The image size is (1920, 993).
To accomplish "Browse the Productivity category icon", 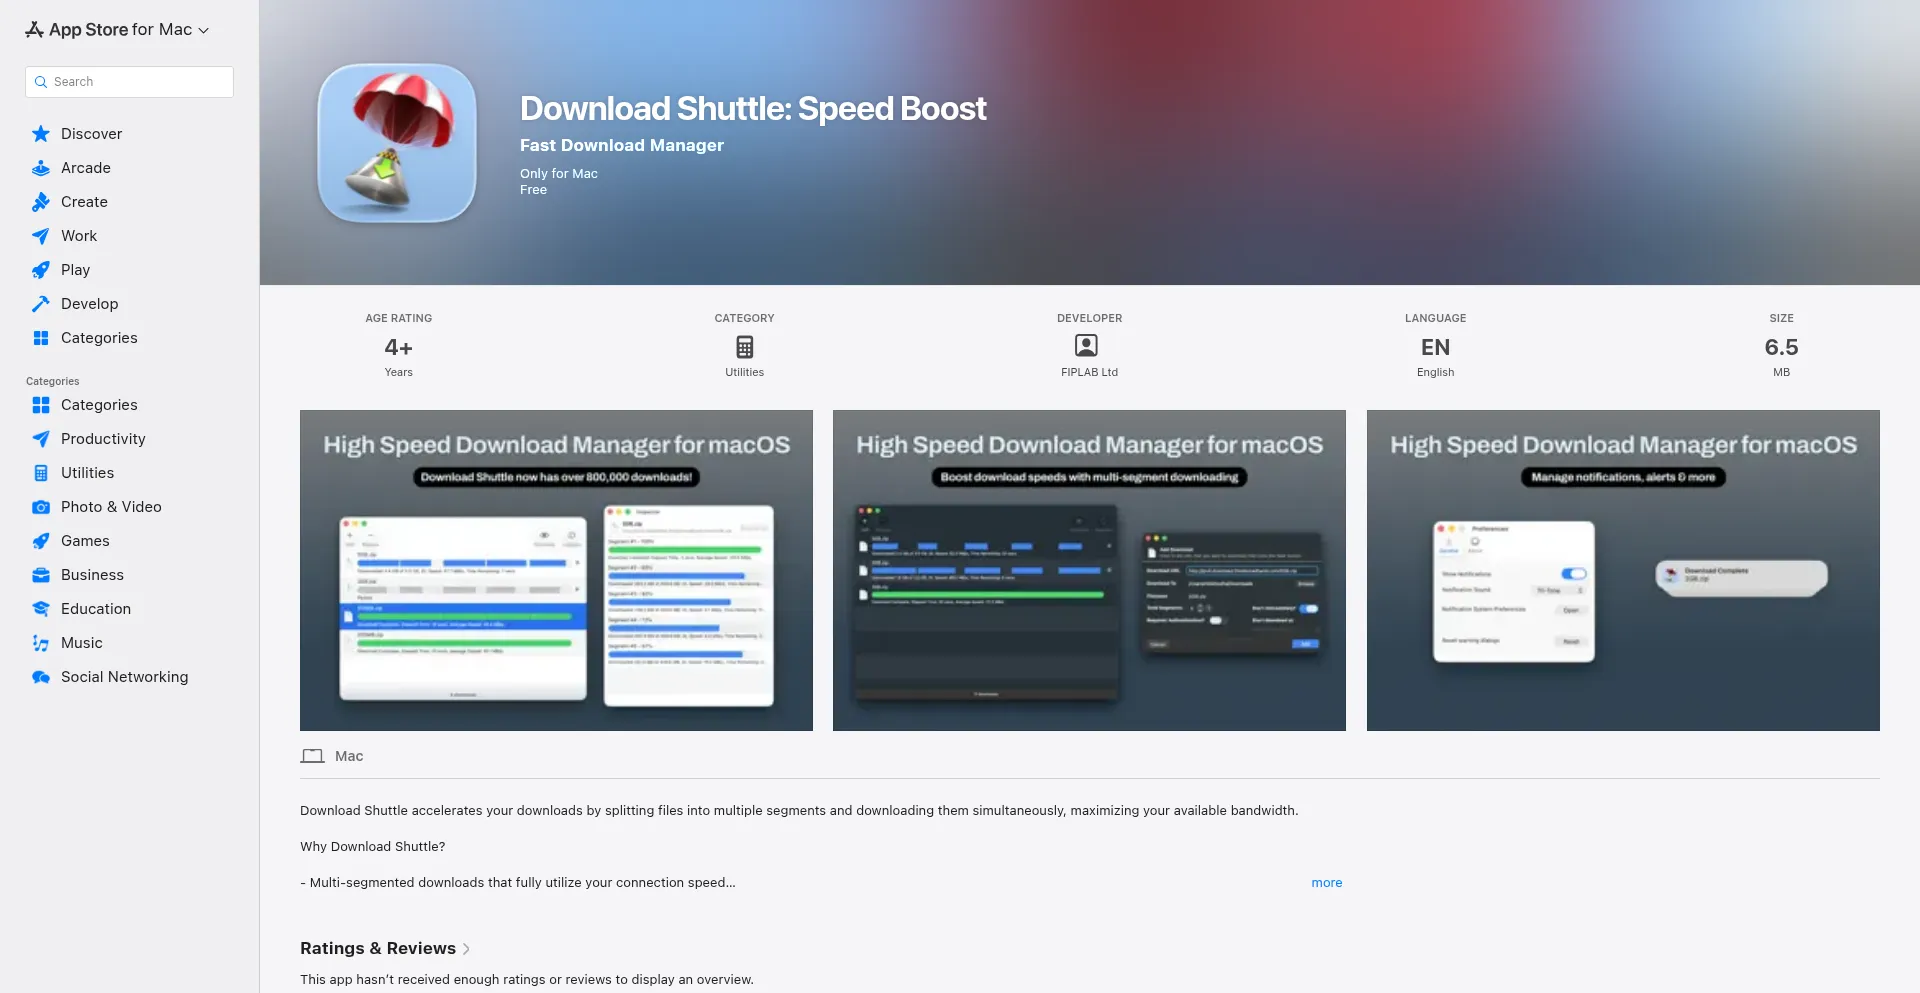I will 41,439.
